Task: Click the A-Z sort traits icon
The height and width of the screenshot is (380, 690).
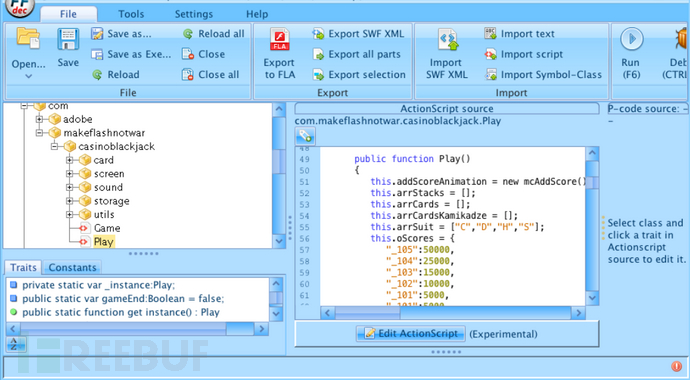Action: 16,344
